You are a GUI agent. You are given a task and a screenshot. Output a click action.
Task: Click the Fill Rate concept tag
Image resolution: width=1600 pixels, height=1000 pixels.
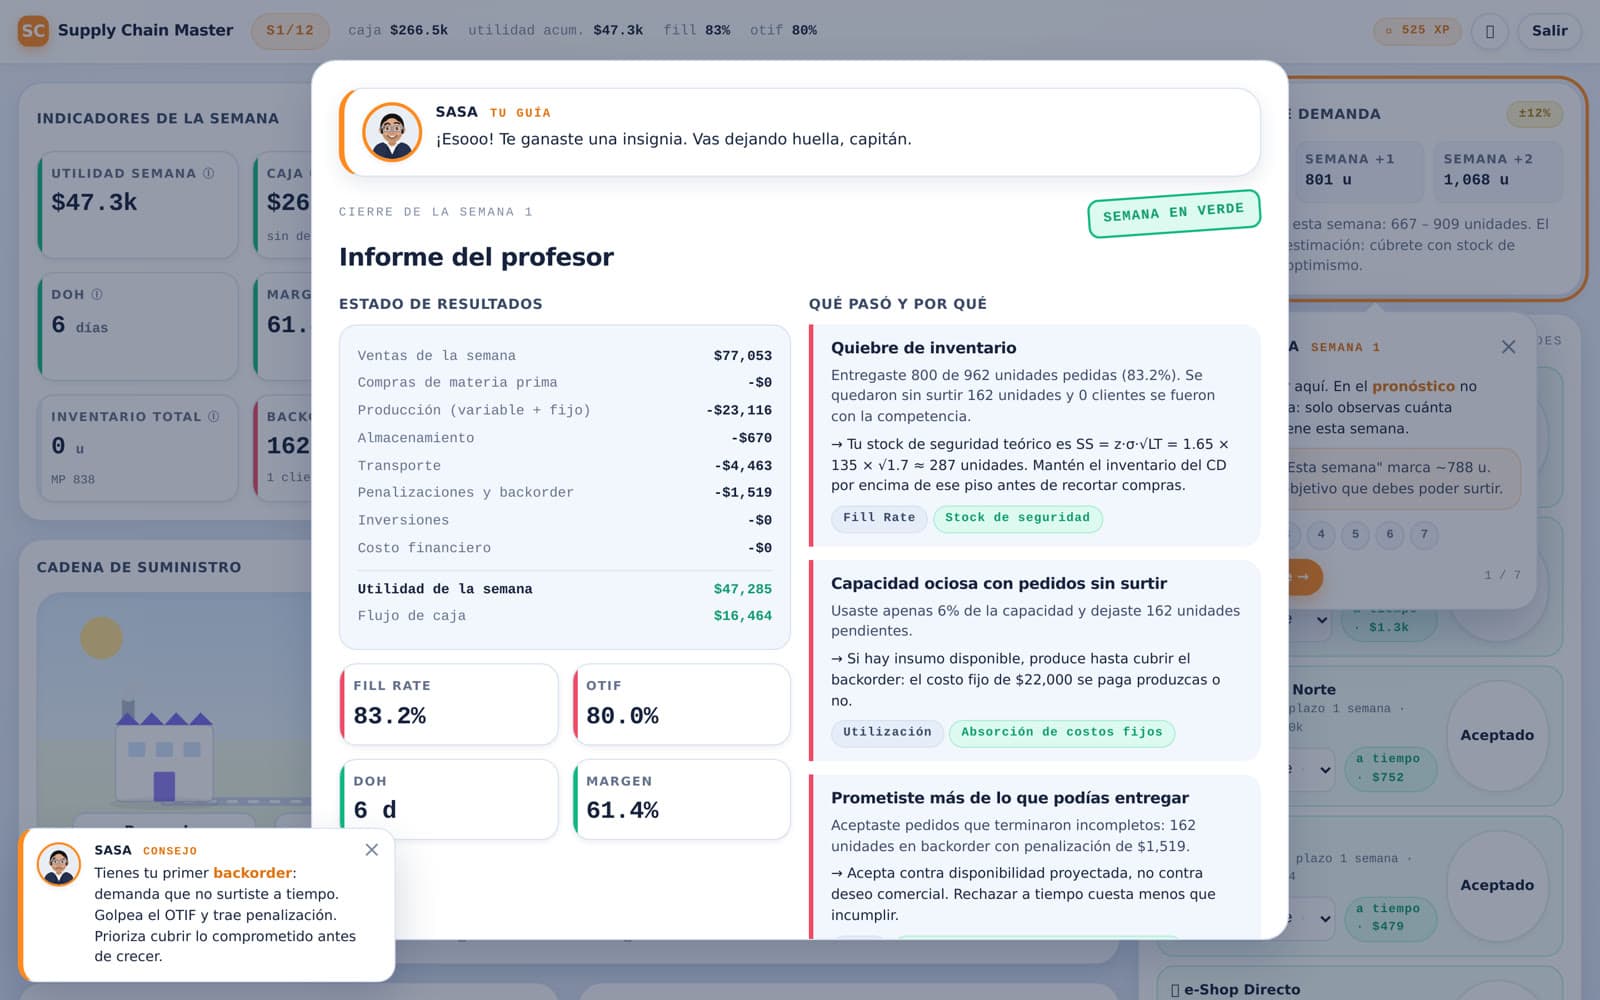coord(879,518)
